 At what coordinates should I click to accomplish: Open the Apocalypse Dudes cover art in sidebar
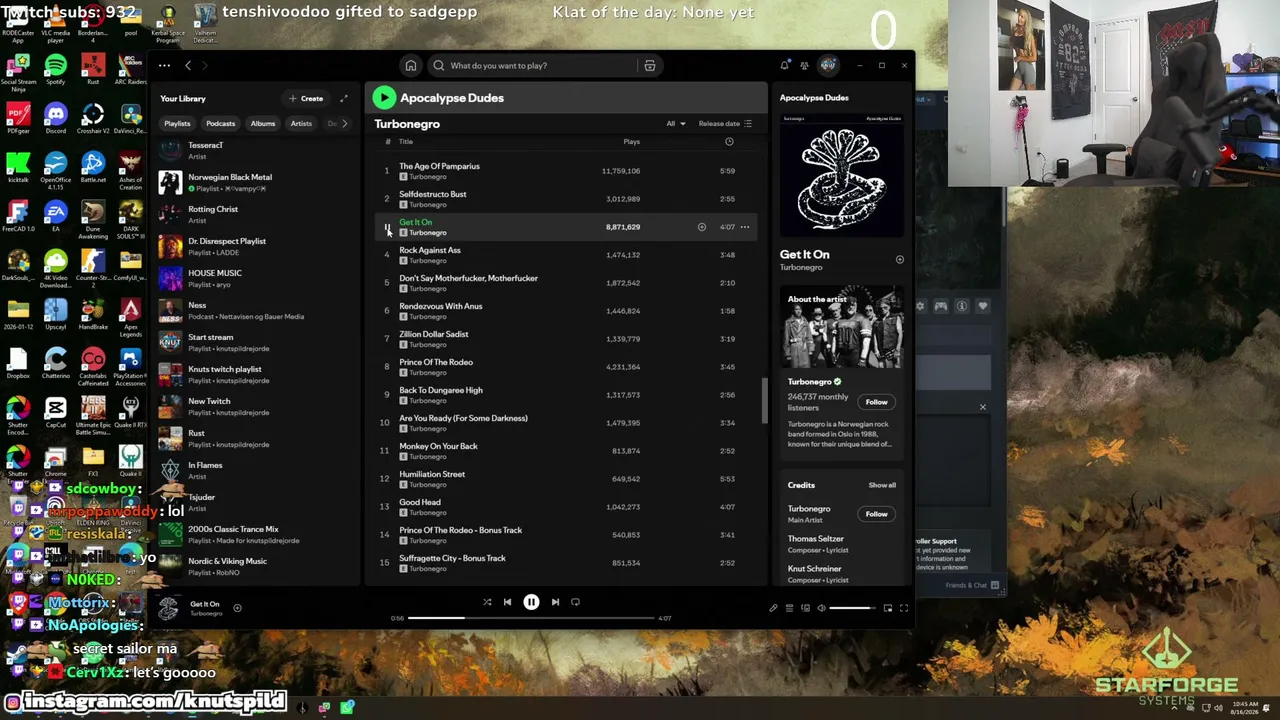[842, 175]
